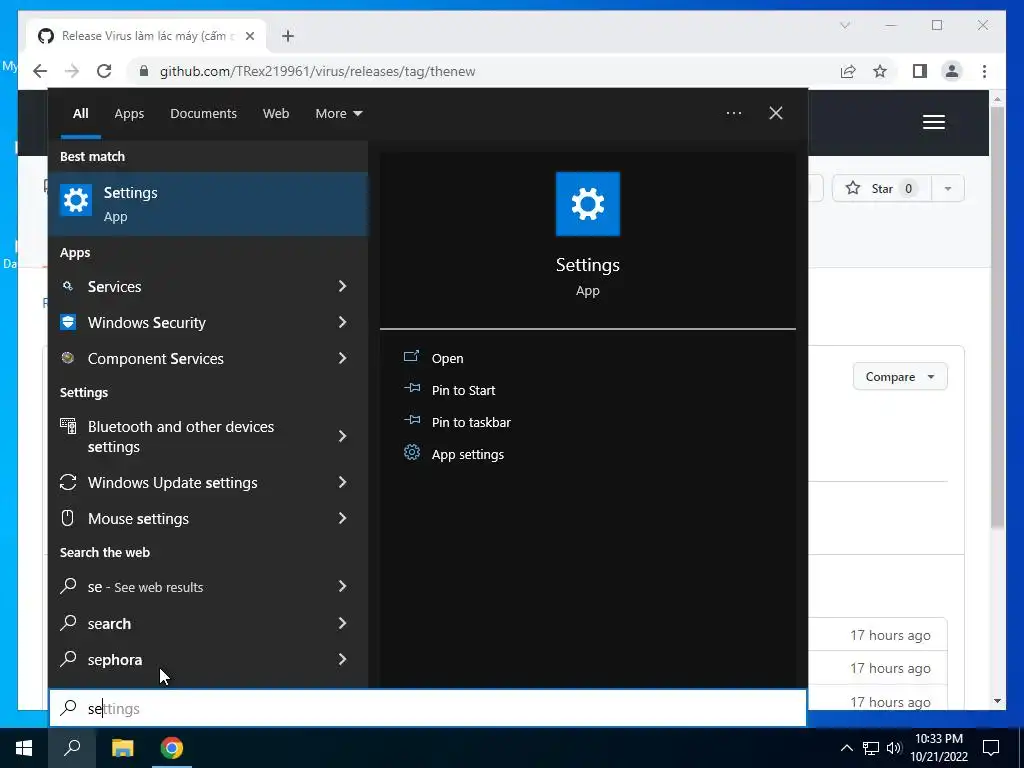Screen dimensions: 1024x768
Task: Click the Chrome address bar URL
Action: [317, 71]
